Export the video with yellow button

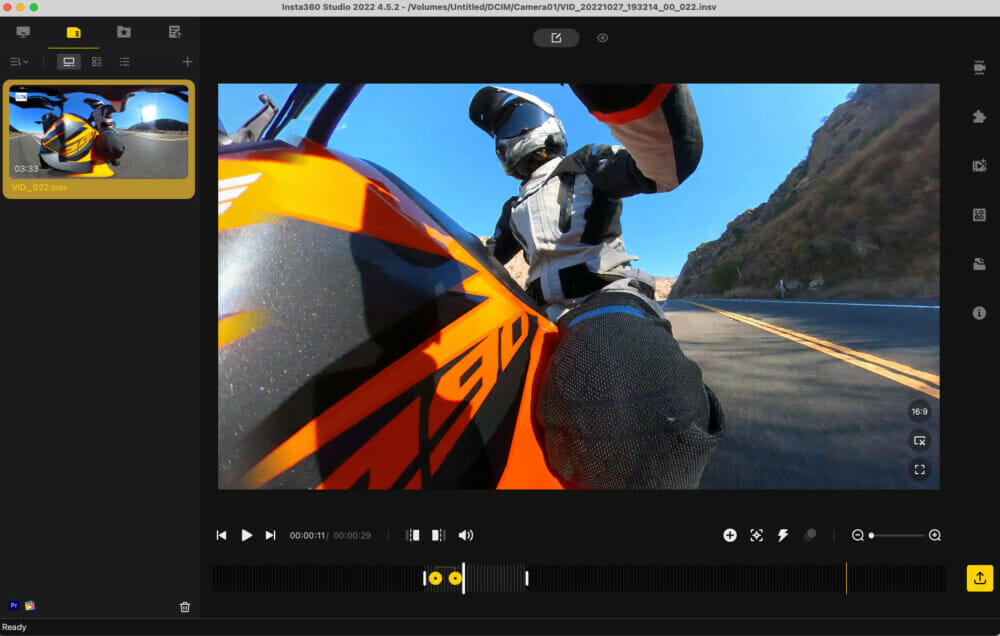tap(980, 578)
